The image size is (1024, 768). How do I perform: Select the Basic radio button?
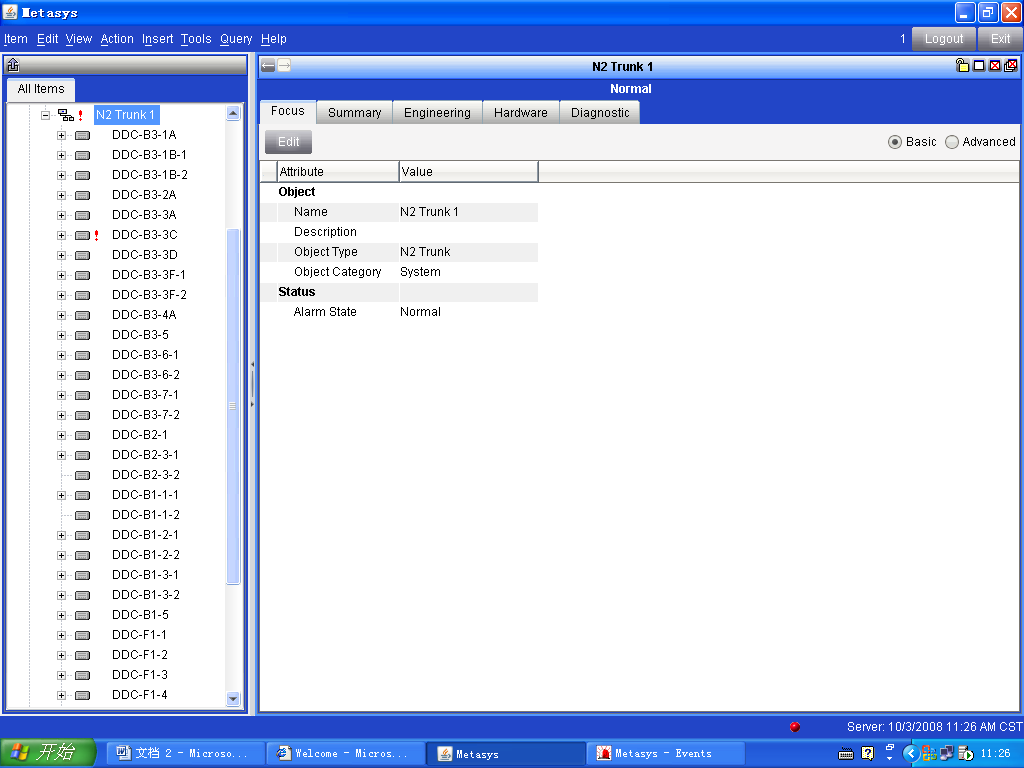(x=895, y=142)
